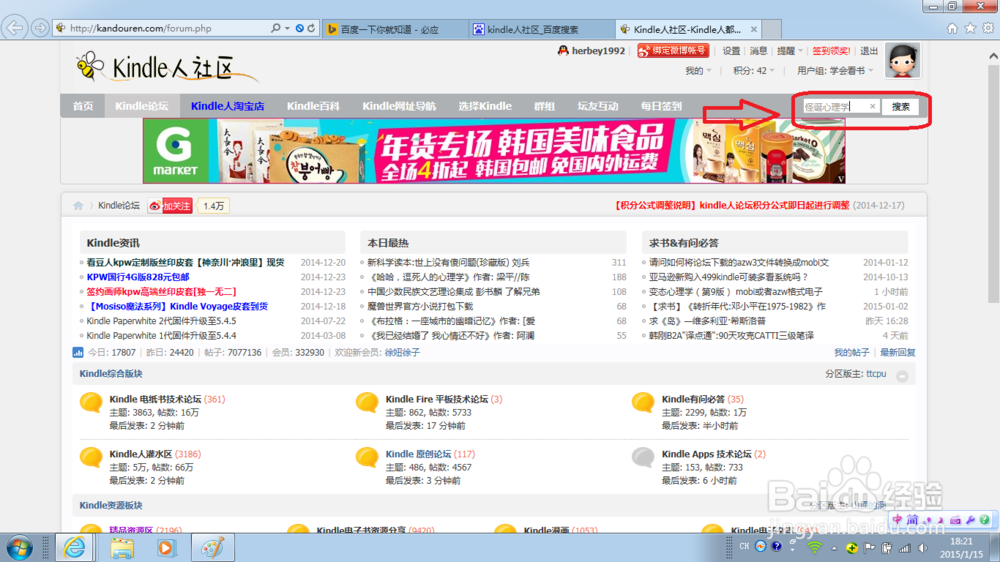1000x562 pixels.
Task: Click the user avatar picture
Action: (902, 60)
